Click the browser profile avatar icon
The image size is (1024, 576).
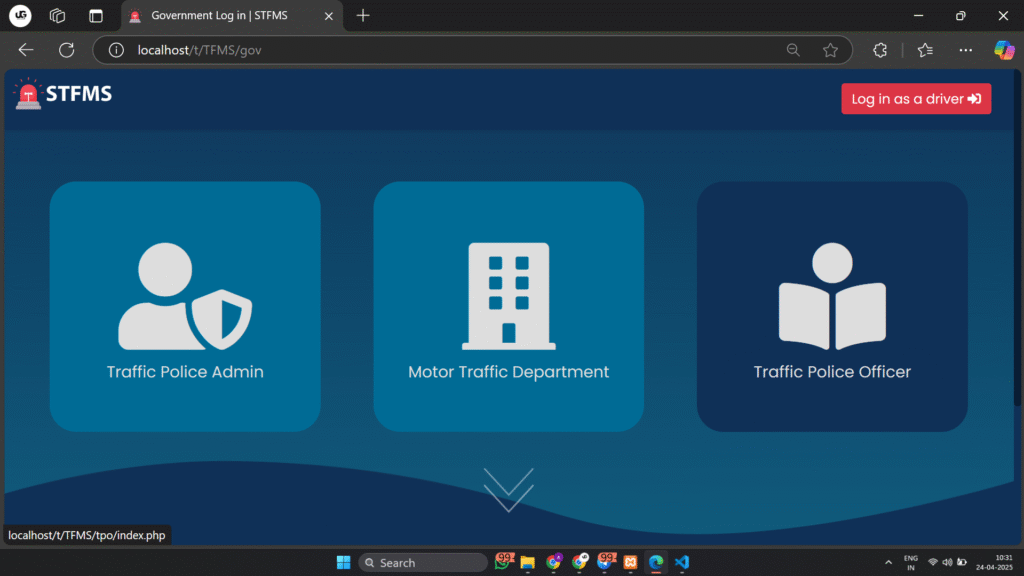coord(20,15)
